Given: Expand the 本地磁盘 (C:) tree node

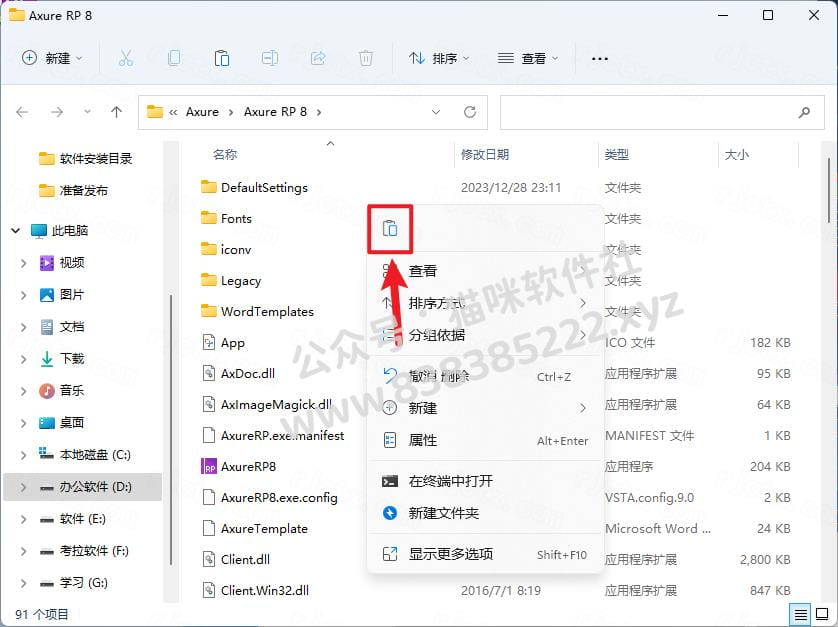Looking at the screenshot, I should [x=23, y=455].
